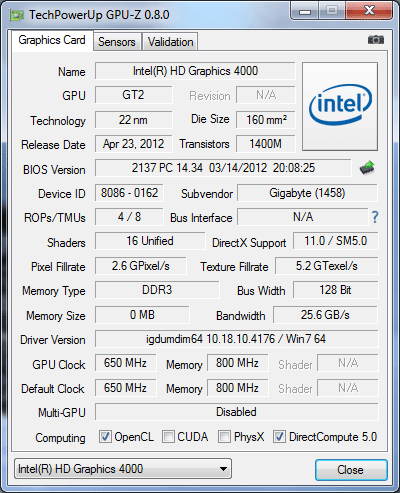Click the Release Date label
Screen dimensions: 400x493
(x=53, y=145)
